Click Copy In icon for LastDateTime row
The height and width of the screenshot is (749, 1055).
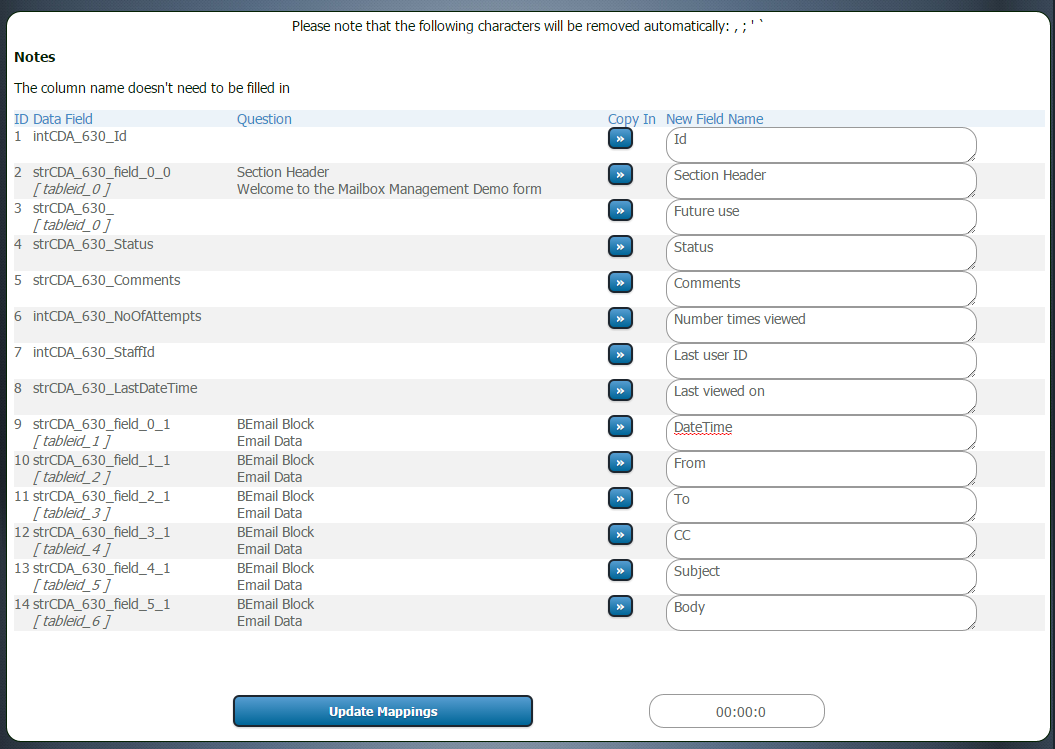pyautogui.click(x=620, y=390)
